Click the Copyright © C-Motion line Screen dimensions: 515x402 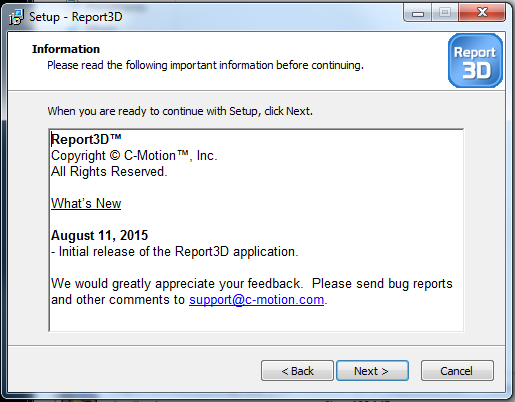(x=134, y=156)
